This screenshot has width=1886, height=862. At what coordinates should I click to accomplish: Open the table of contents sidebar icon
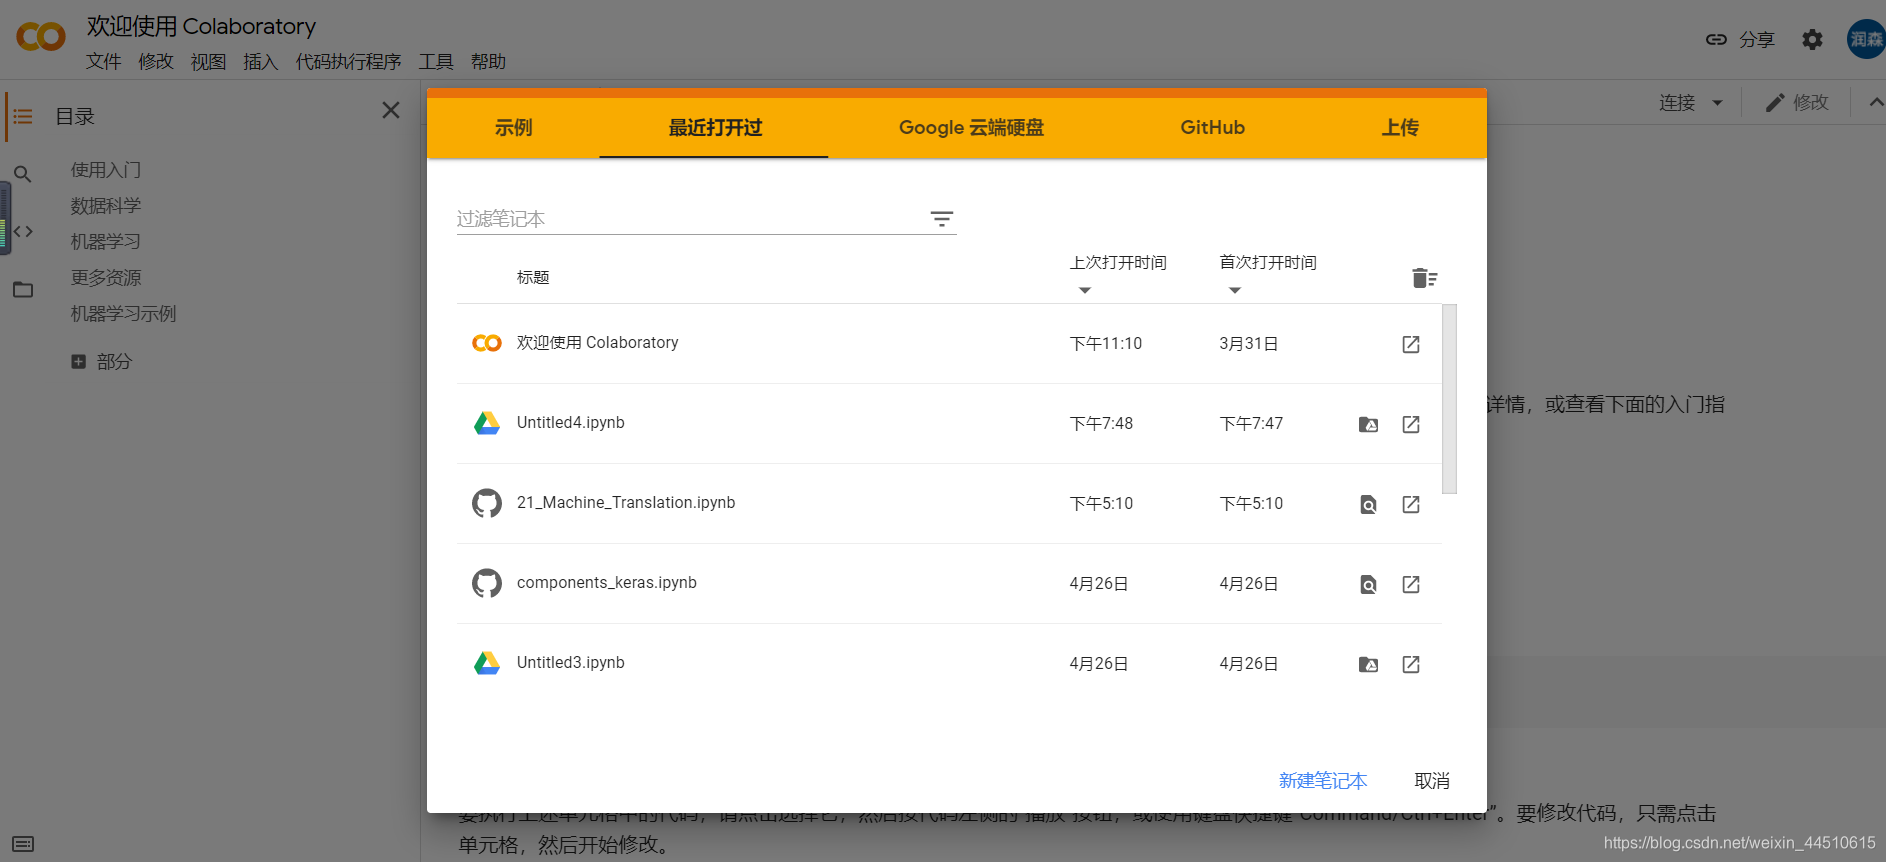click(23, 117)
